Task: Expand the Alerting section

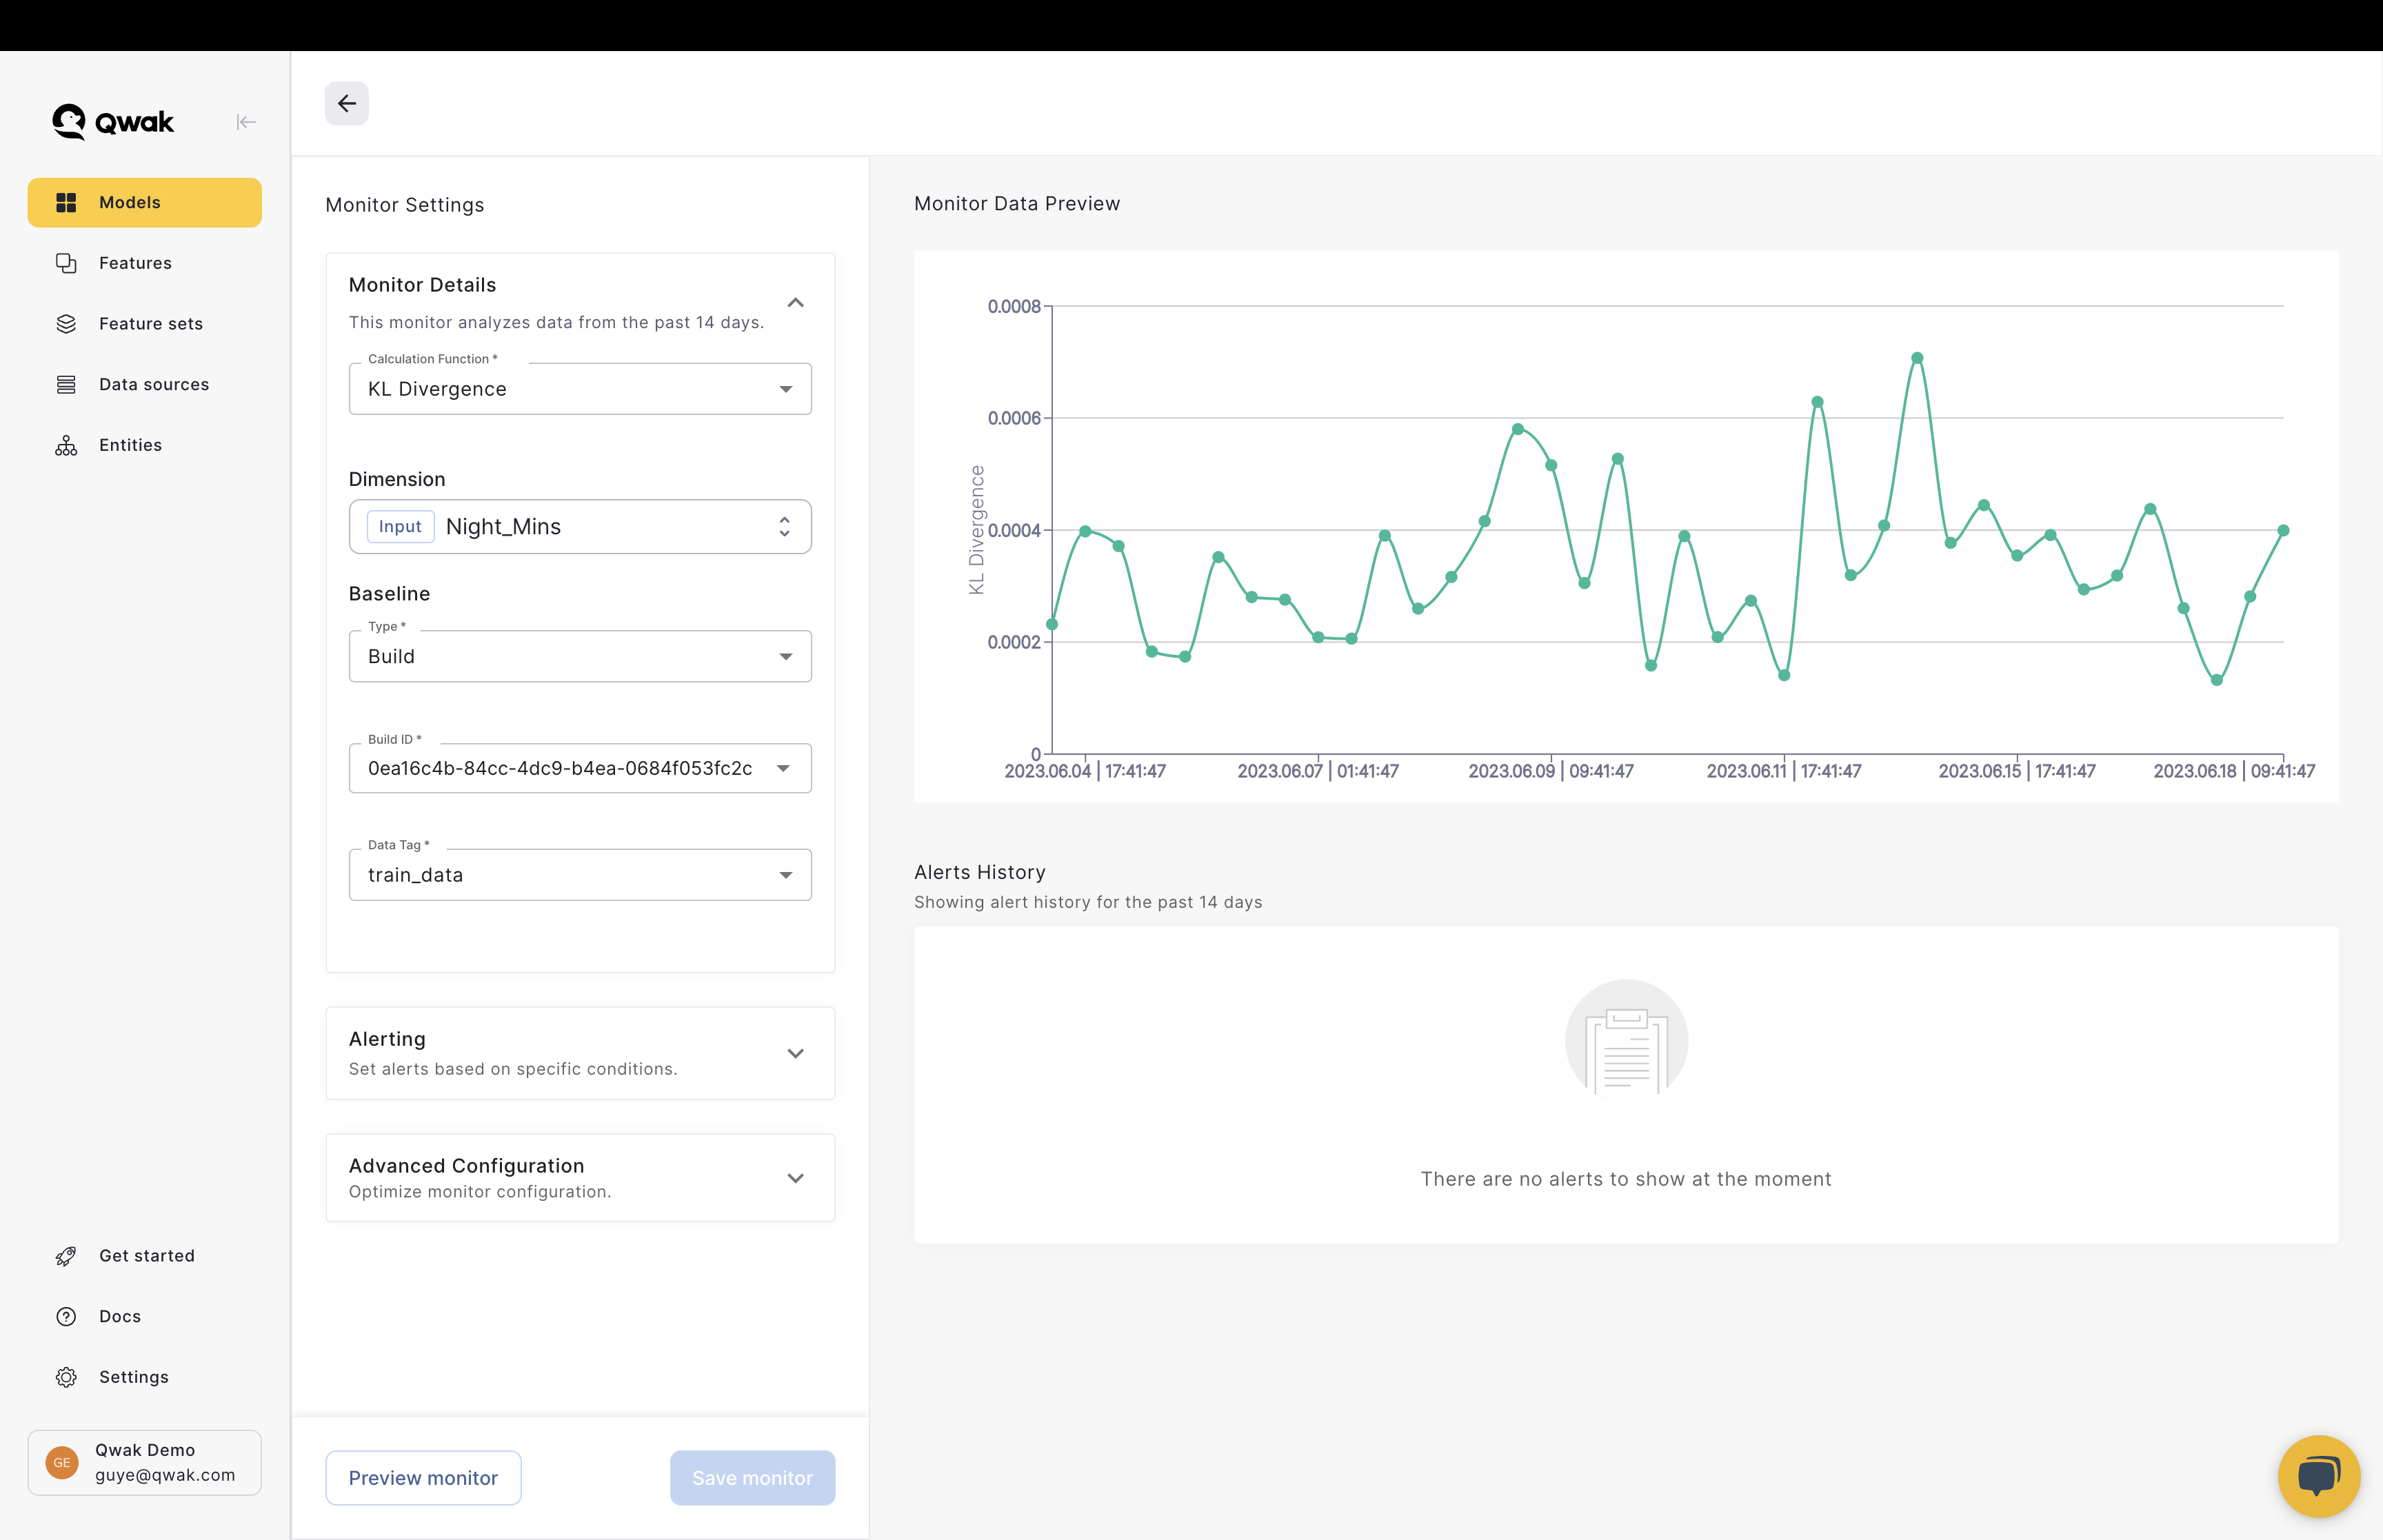Action: tap(795, 1053)
